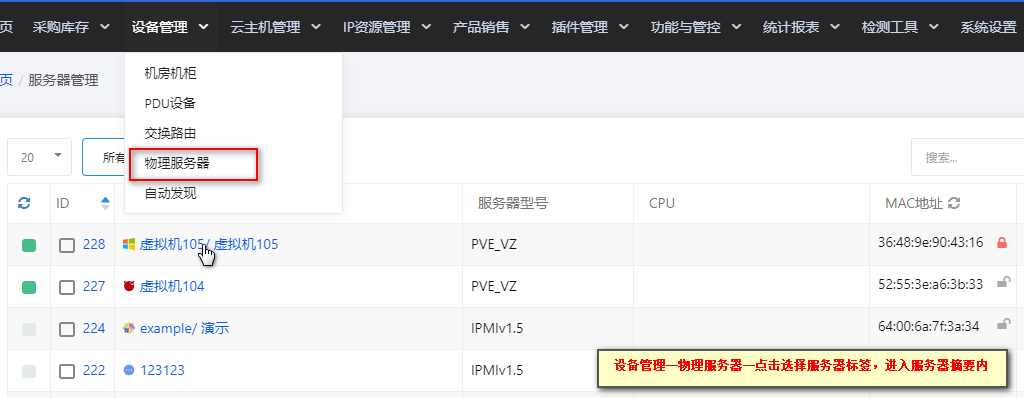Click the unlock icon for 52:55:3e:a6:3b:33

1003,283
